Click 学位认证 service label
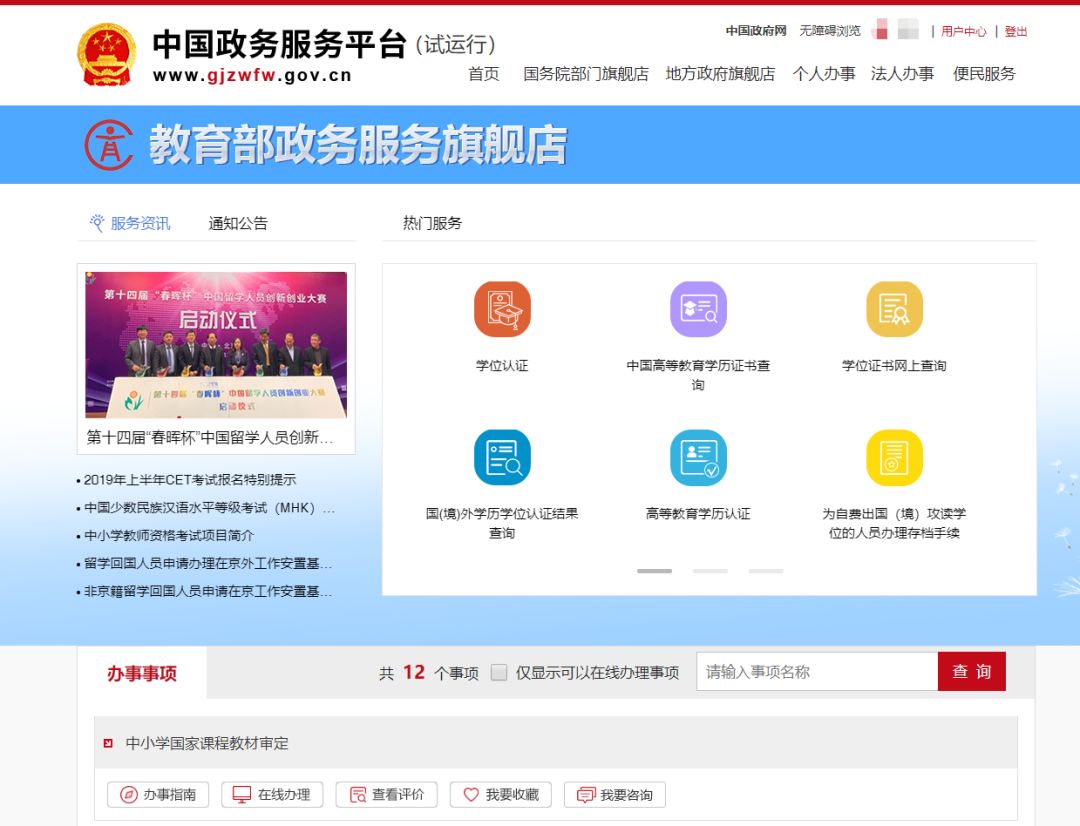Screen dimensions: 1080x826 pyautogui.click(x=502, y=366)
